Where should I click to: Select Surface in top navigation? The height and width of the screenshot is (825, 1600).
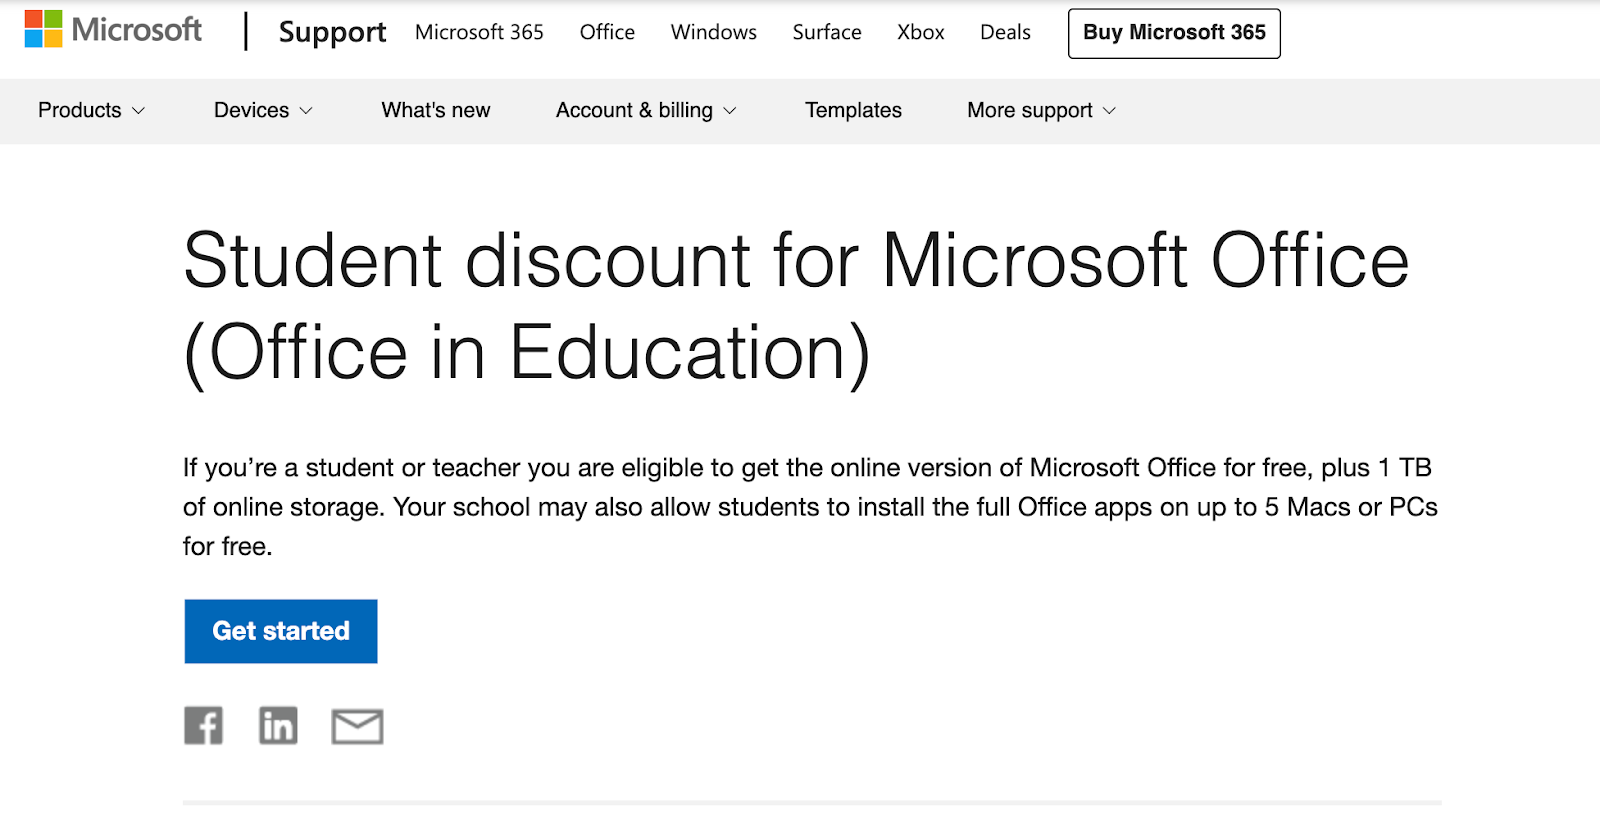click(x=827, y=32)
